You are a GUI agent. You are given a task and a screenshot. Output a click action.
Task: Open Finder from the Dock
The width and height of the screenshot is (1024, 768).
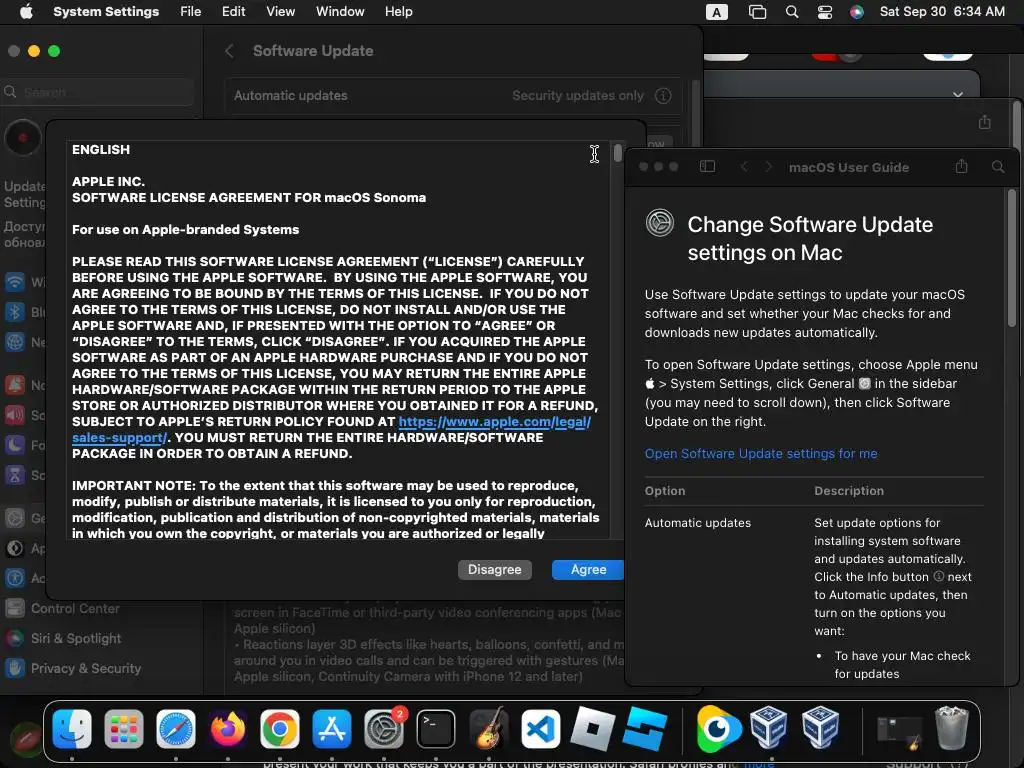(72, 728)
